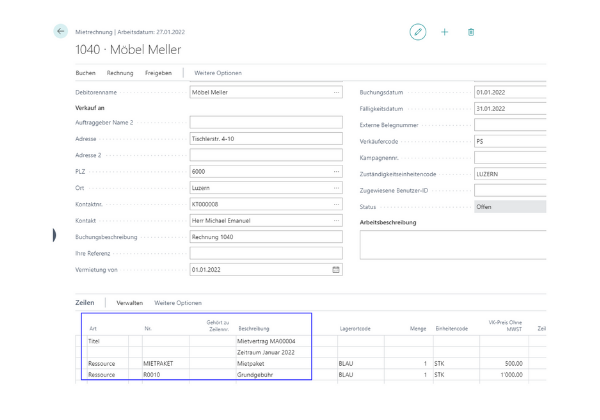Click the trash can delete icon
Image resolution: width=600 pixels, height=420 pixels.
tap(470, 32)
